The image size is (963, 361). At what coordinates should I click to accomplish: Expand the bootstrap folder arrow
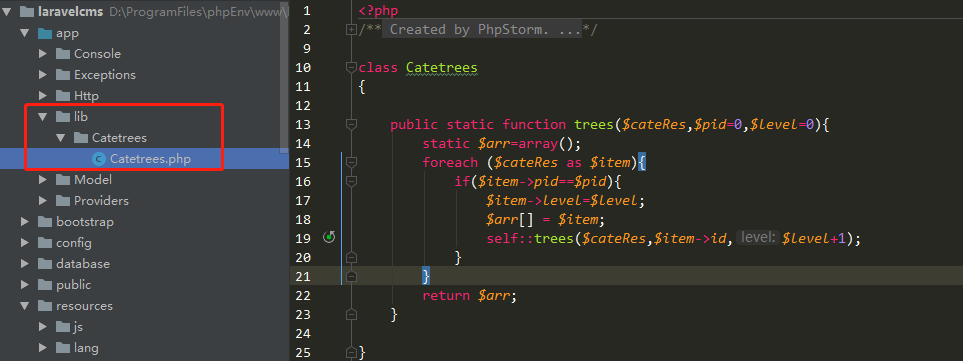coord(25,222)
